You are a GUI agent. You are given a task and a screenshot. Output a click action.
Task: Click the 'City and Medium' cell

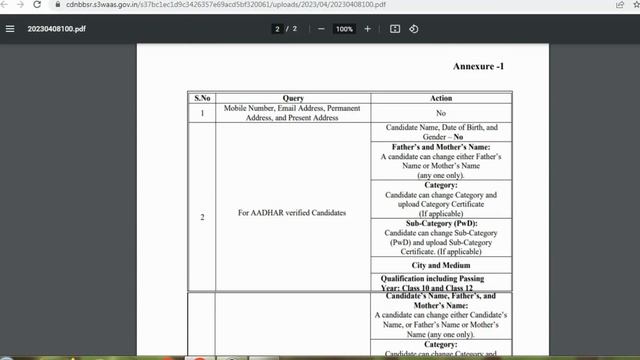(x=441, y=265)
